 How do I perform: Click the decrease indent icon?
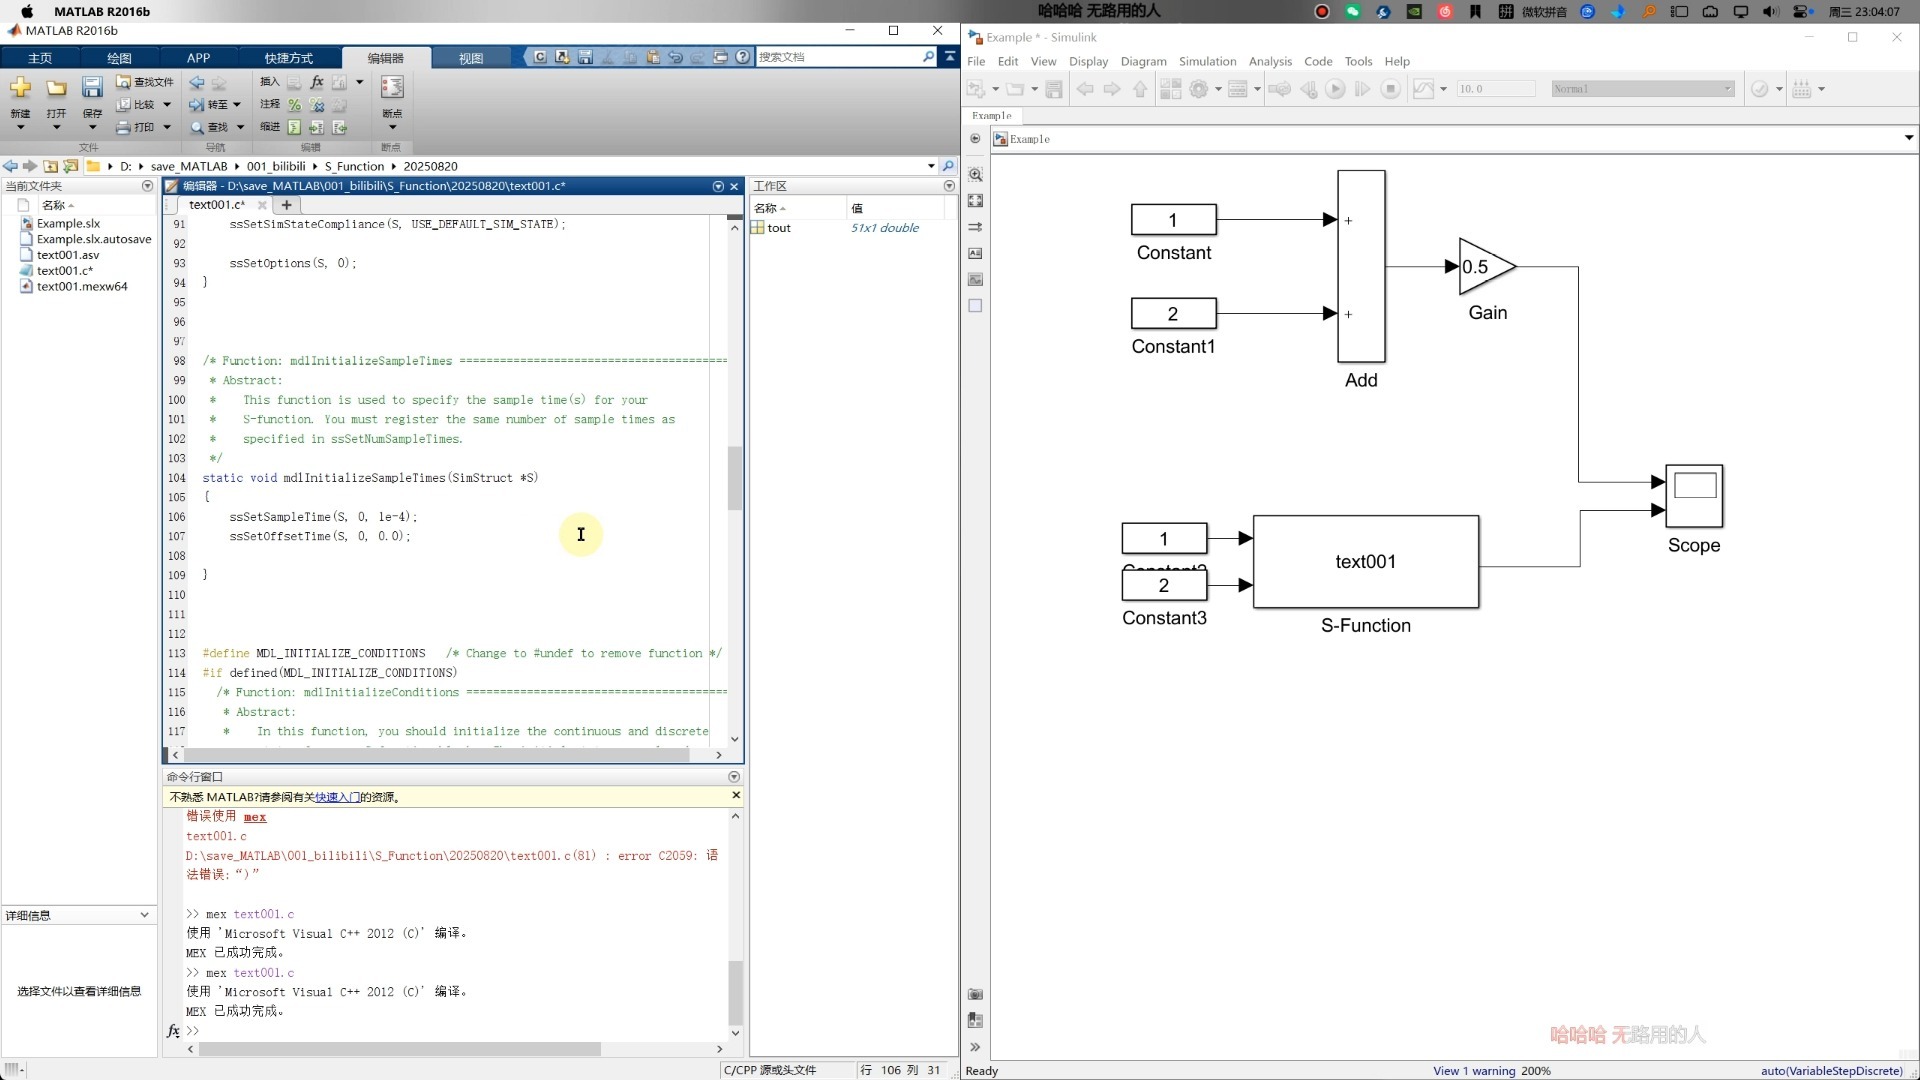(340, 127)
